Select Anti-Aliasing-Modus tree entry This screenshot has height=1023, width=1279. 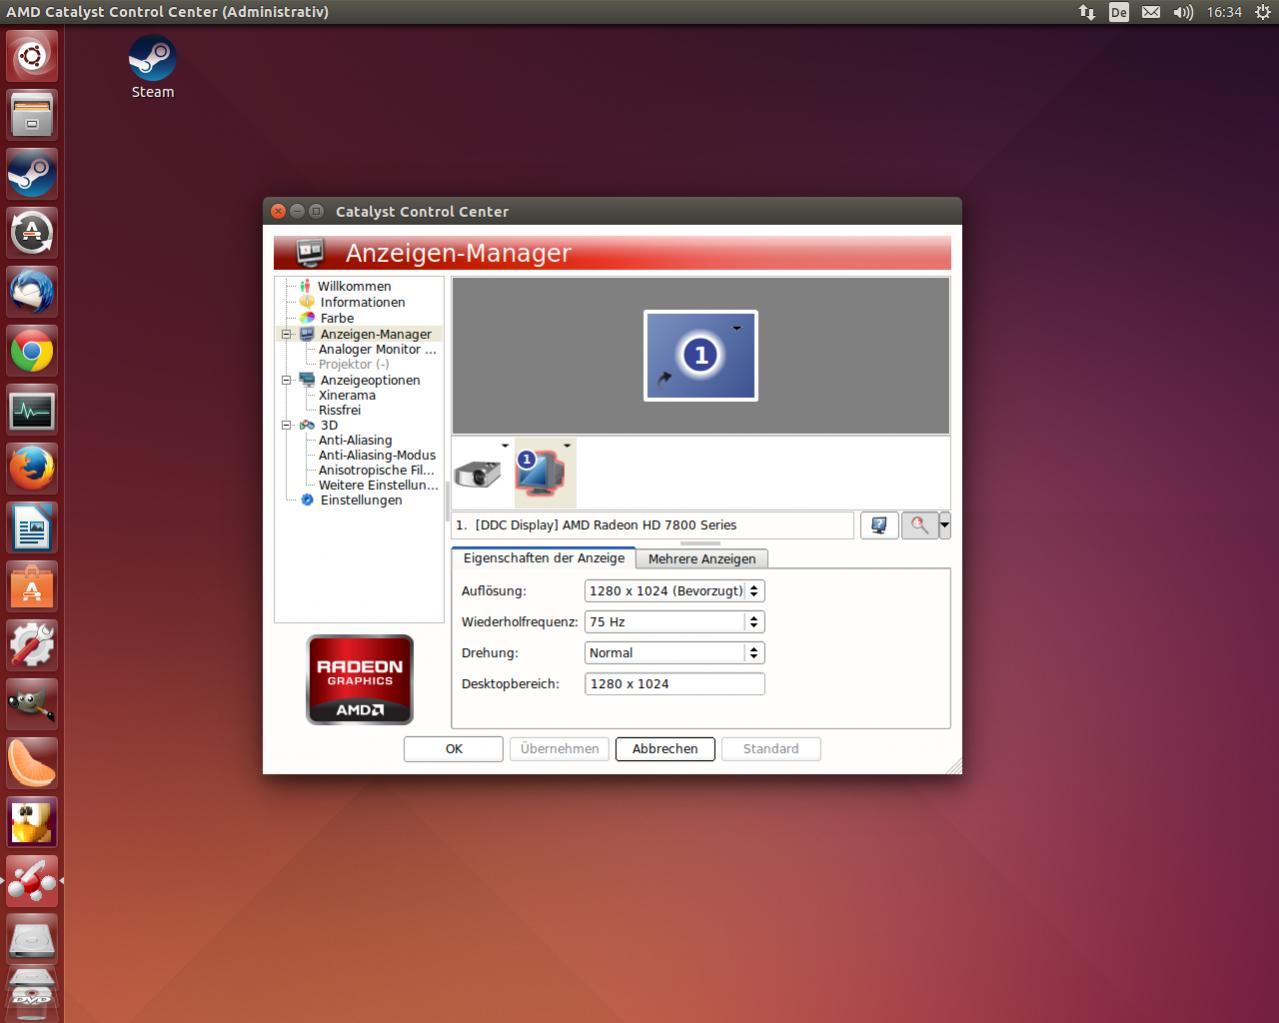click(377, 455)
